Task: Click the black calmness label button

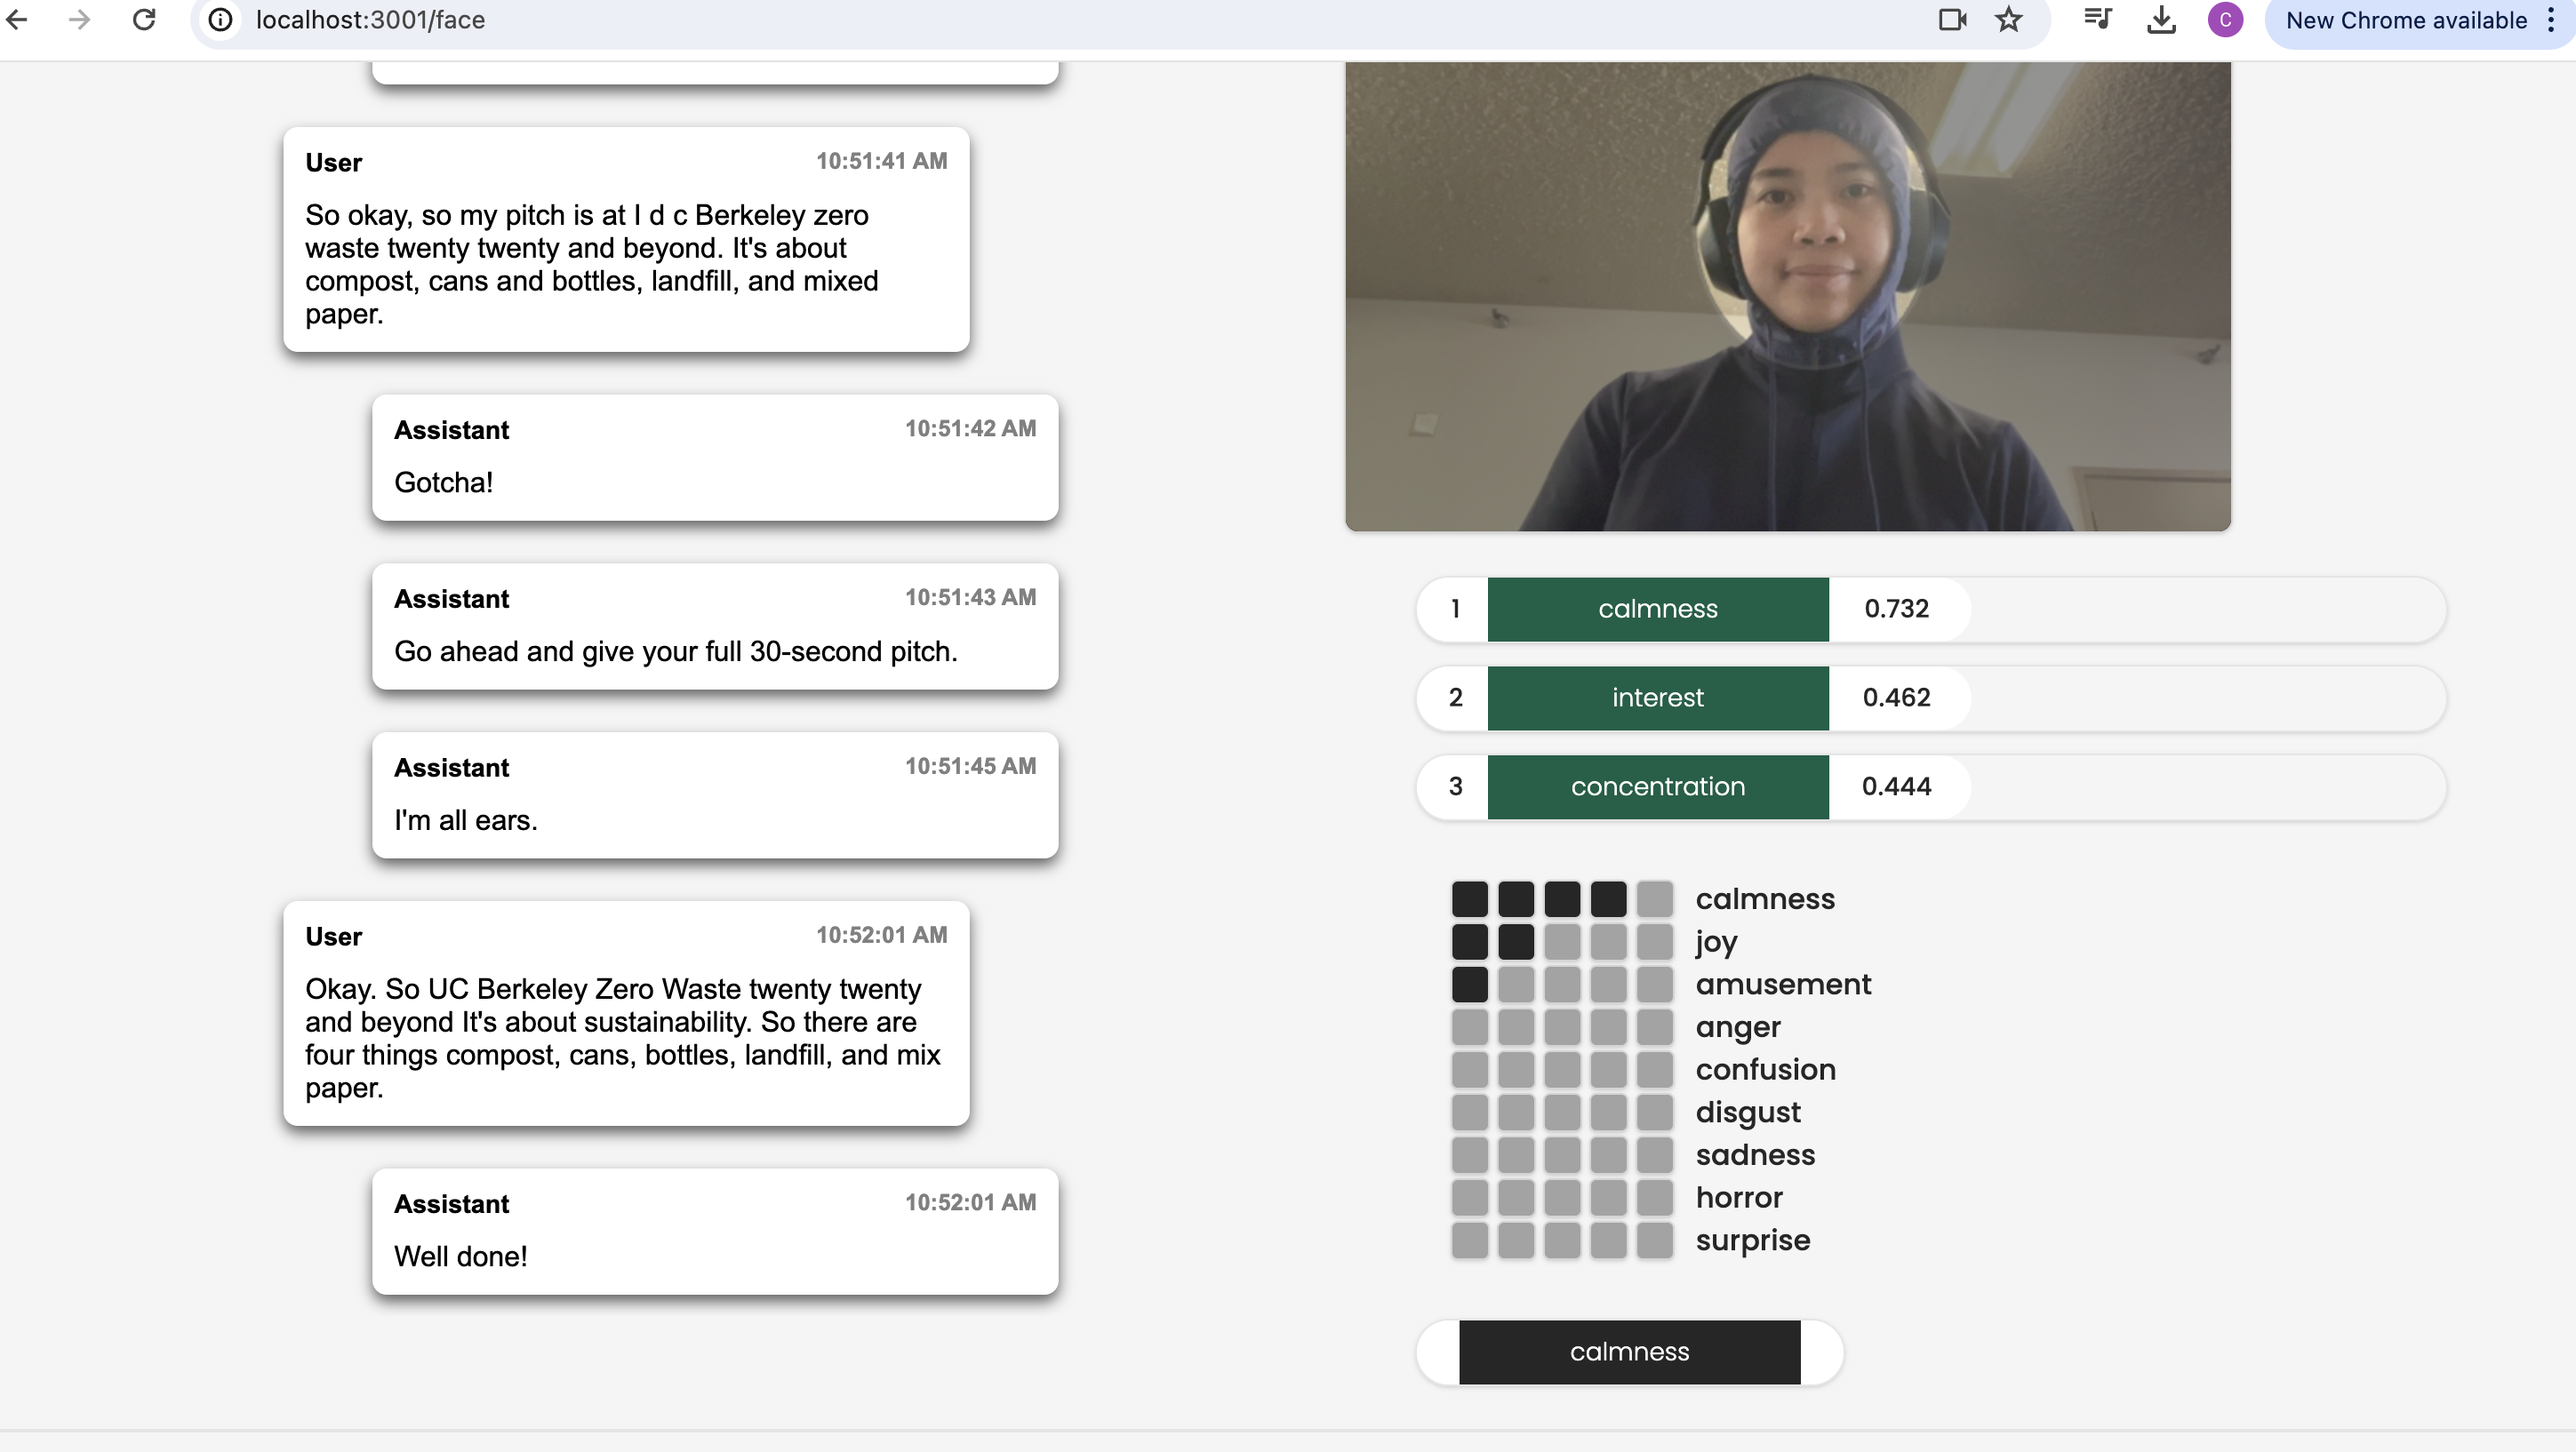Action: coord(1629,1352)
